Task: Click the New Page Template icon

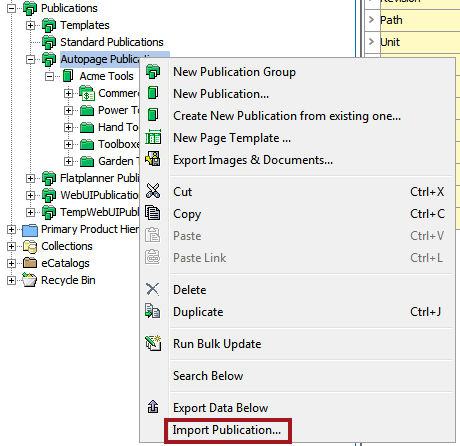Action: pos(153,137)
